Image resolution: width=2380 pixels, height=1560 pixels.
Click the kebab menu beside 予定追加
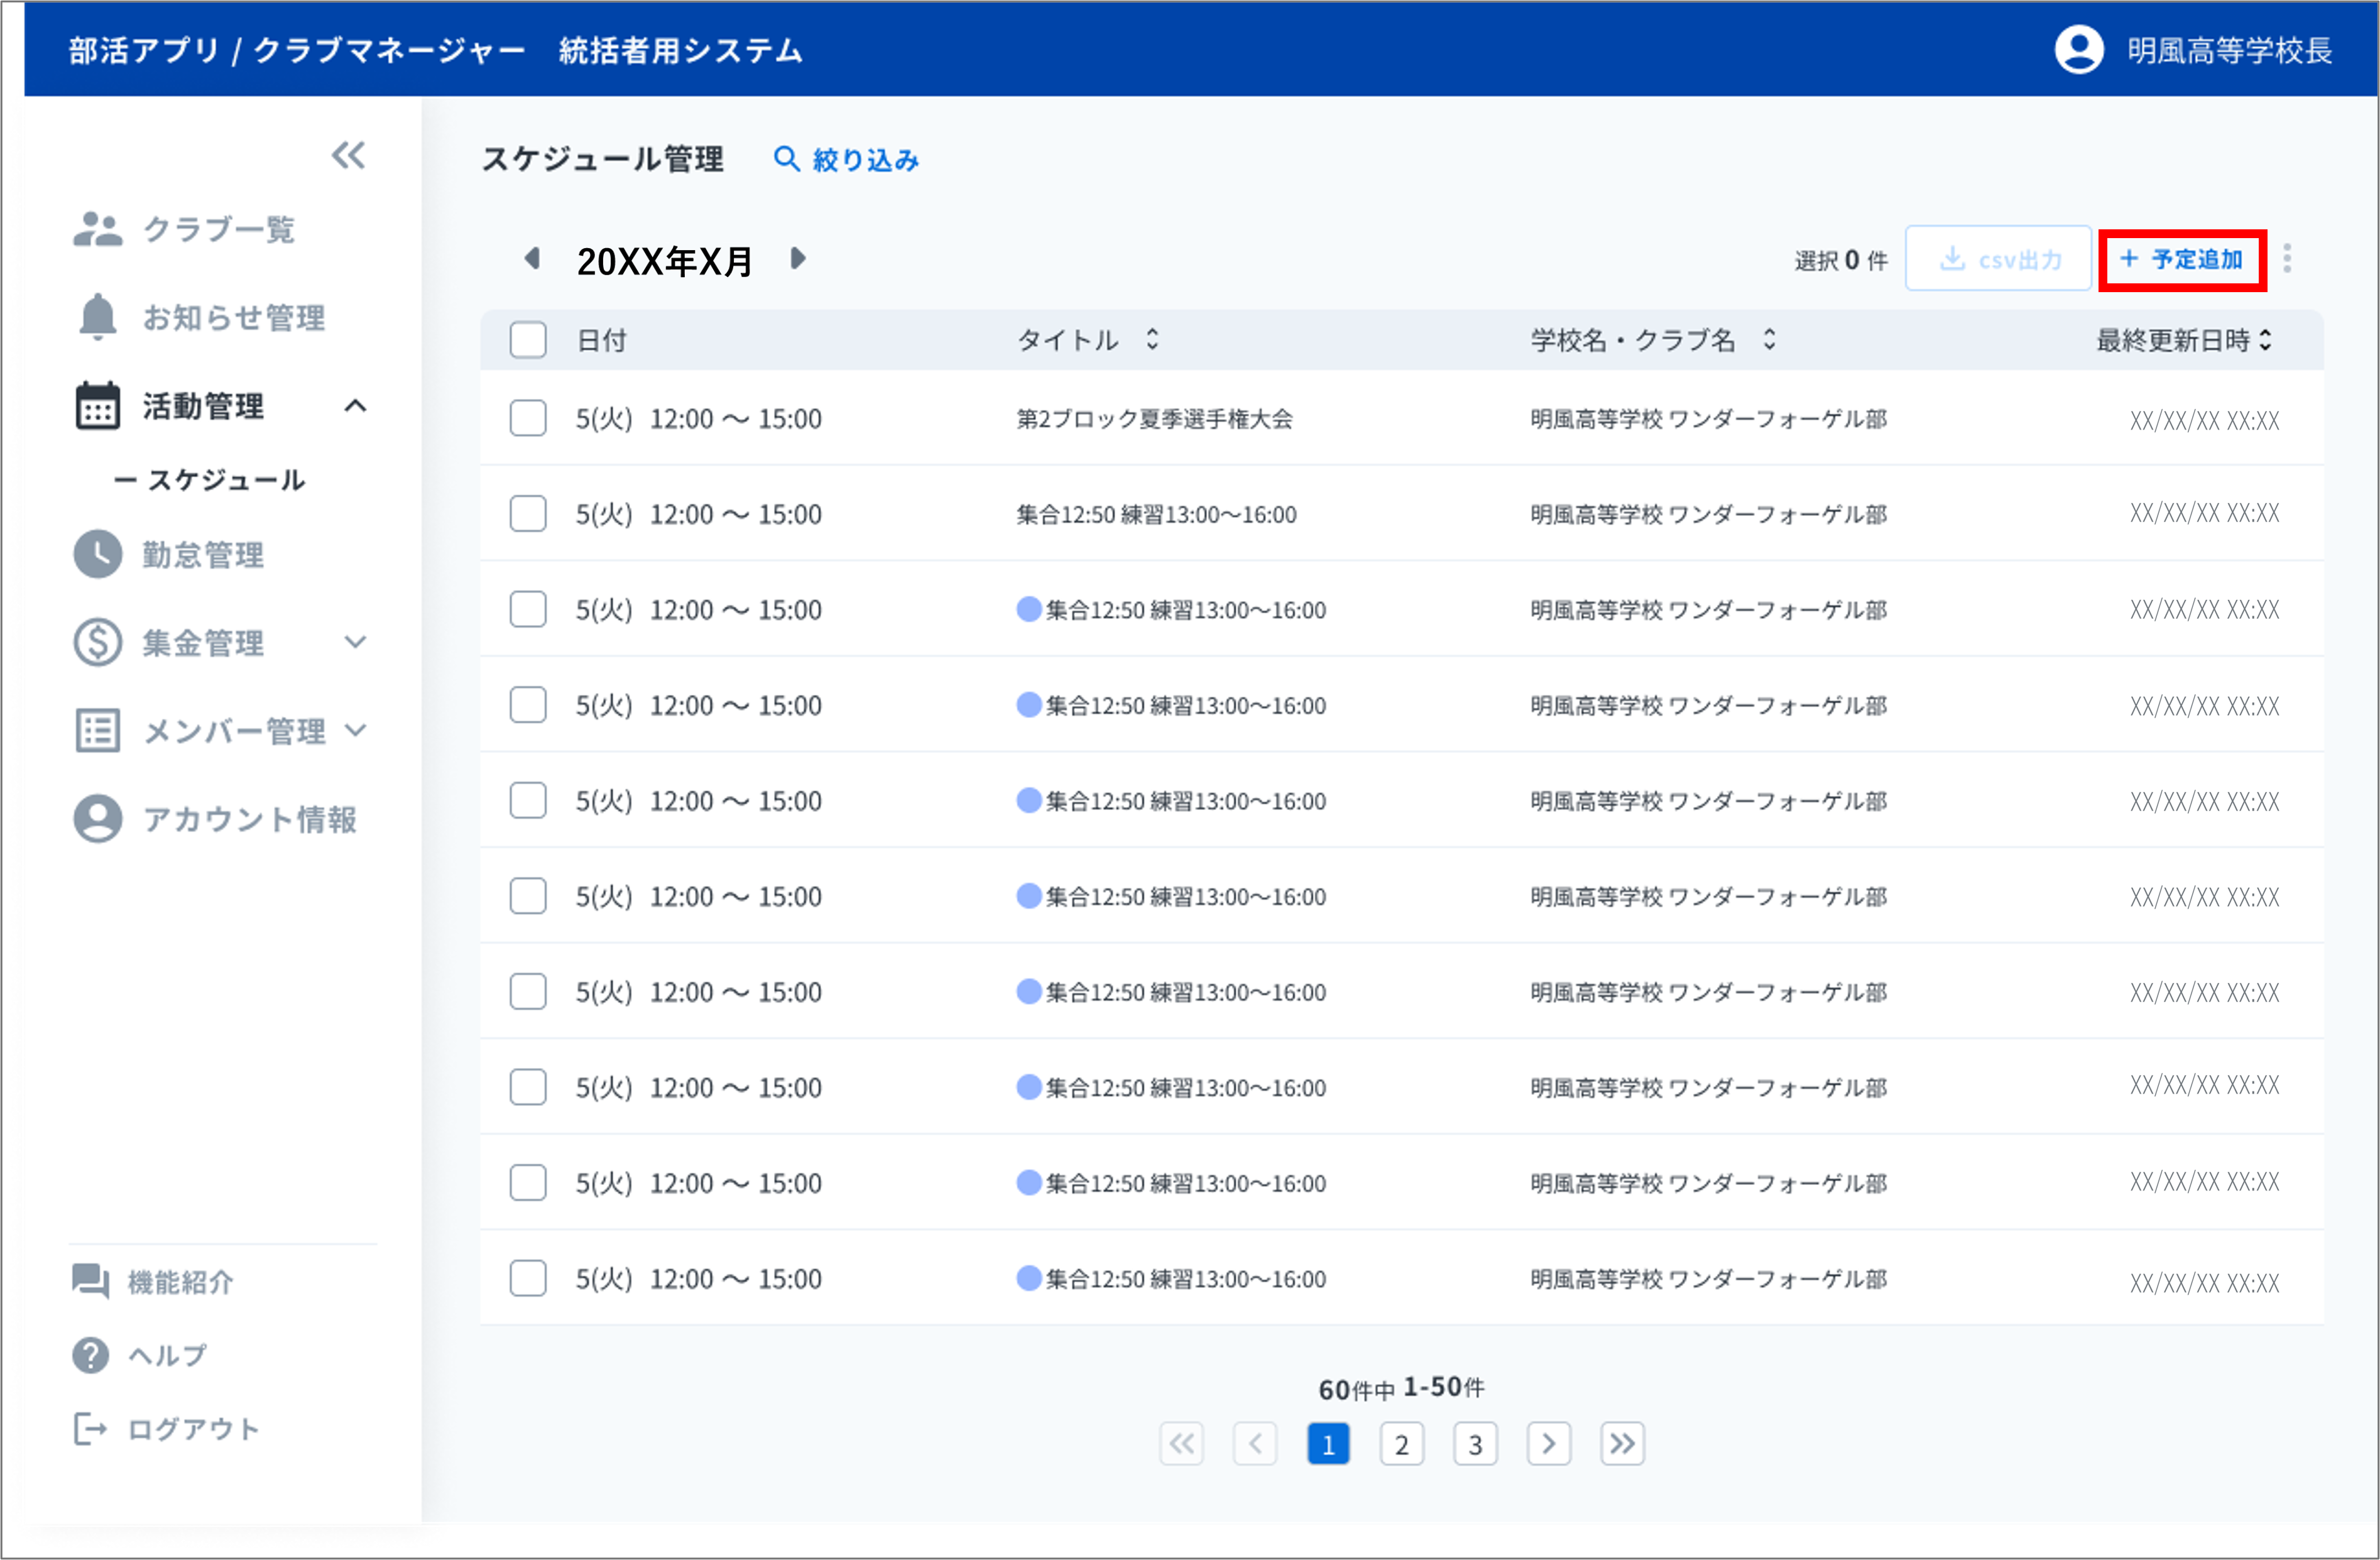(2287, 258)
